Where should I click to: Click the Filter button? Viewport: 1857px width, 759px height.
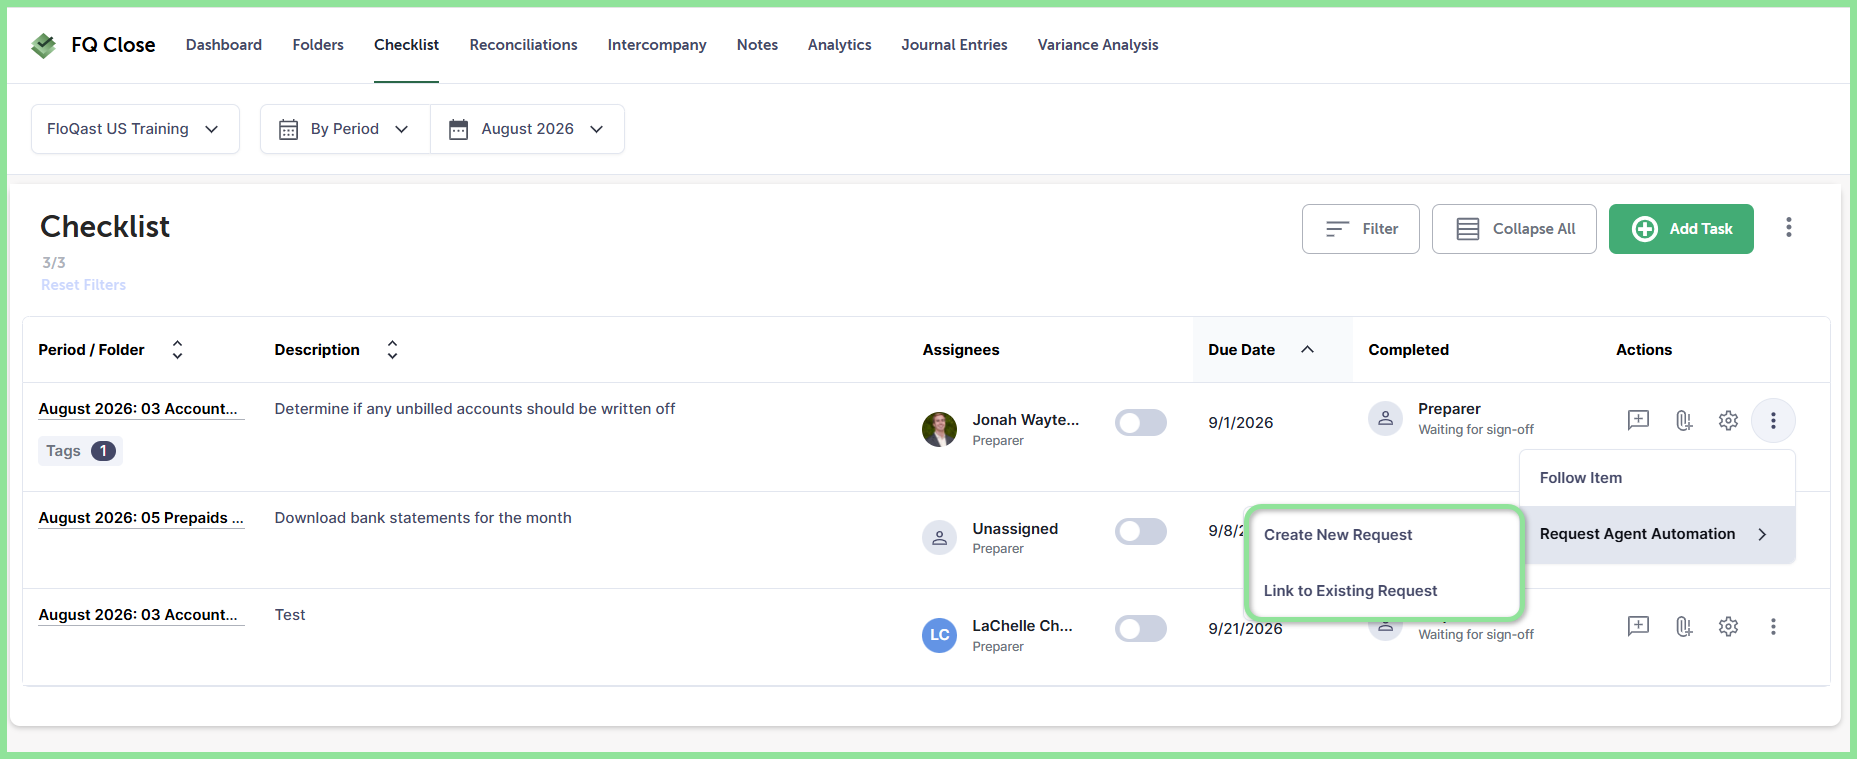click(1360, 229)
